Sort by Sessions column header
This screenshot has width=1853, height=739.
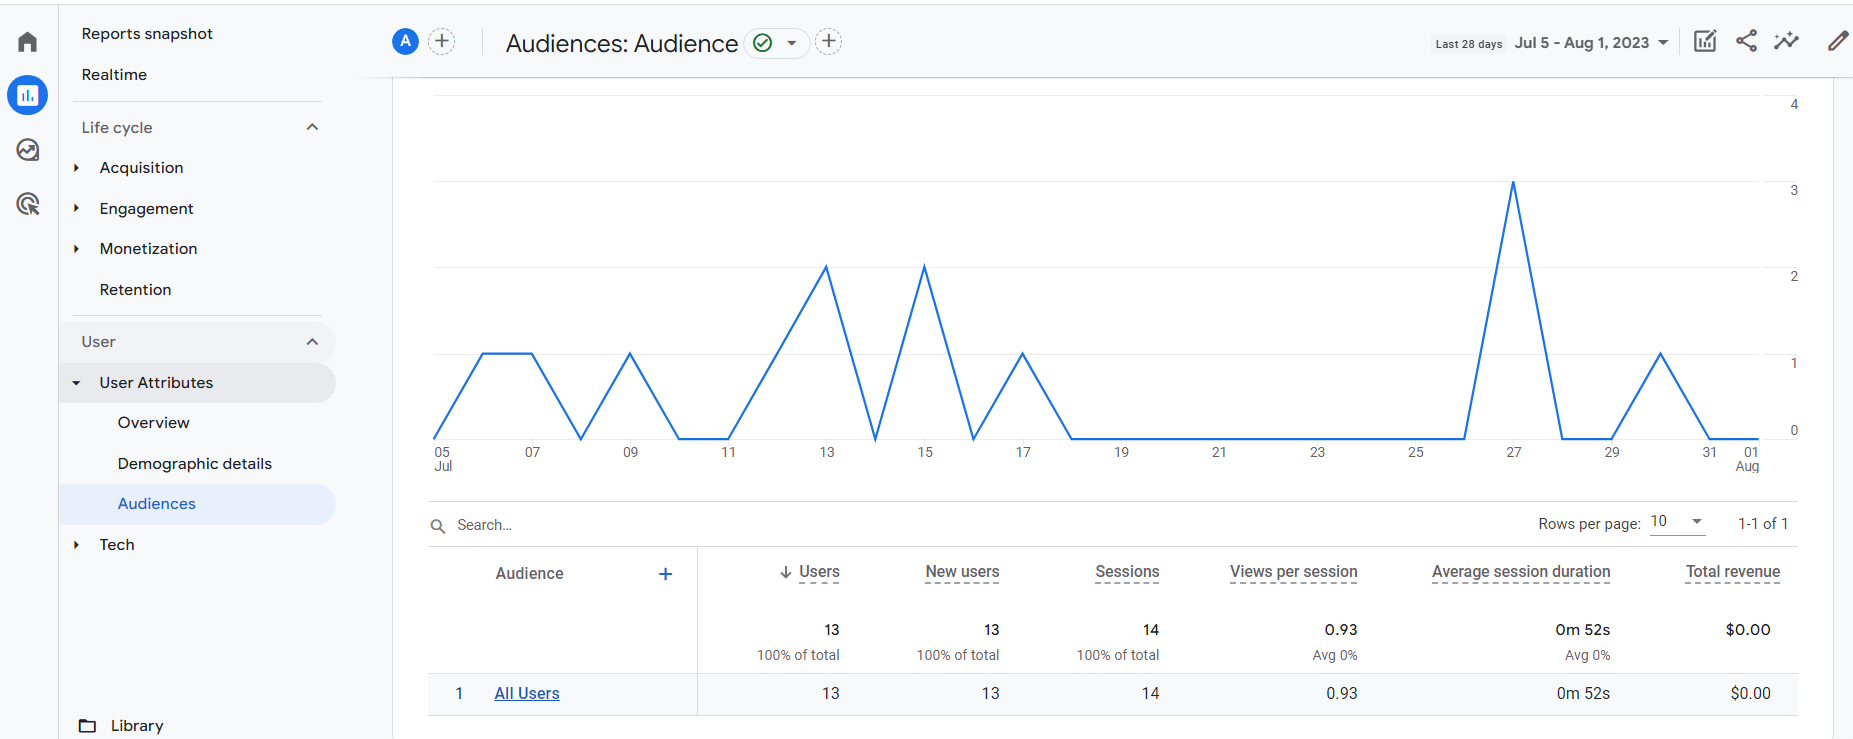(1127, 572)
